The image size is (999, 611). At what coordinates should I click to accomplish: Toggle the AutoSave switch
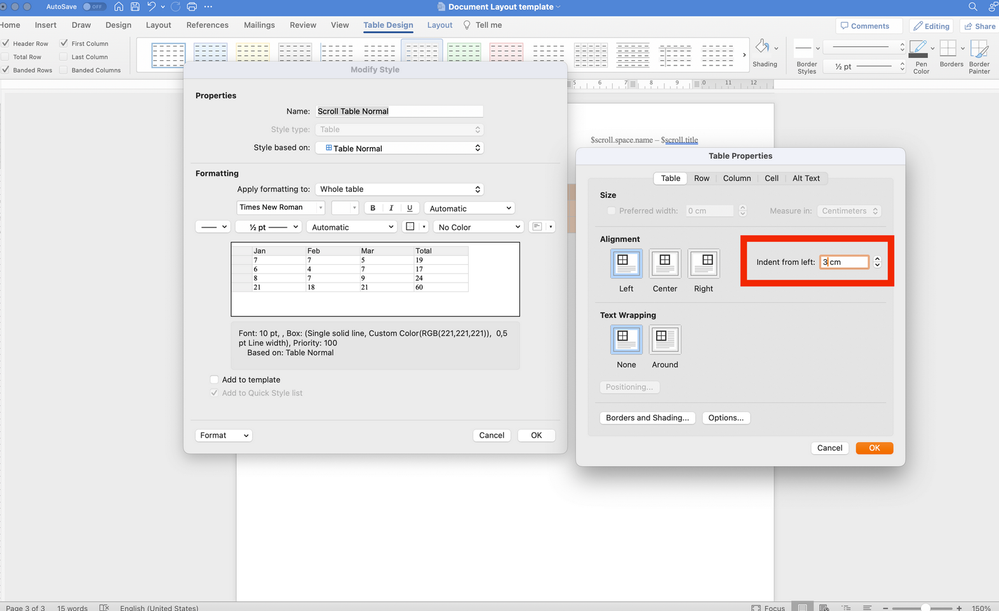point(94,6)
